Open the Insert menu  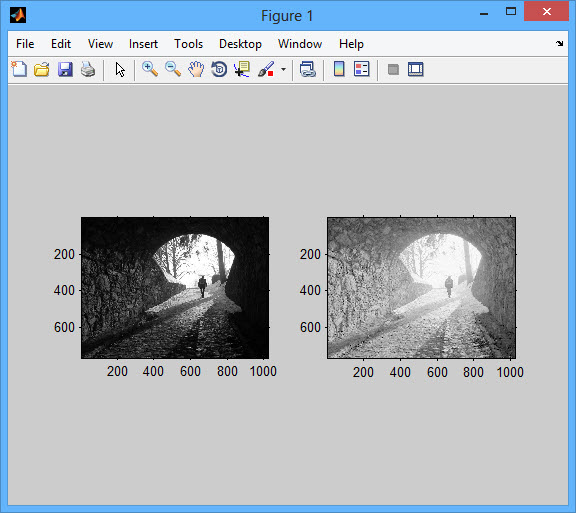[143, 44]
